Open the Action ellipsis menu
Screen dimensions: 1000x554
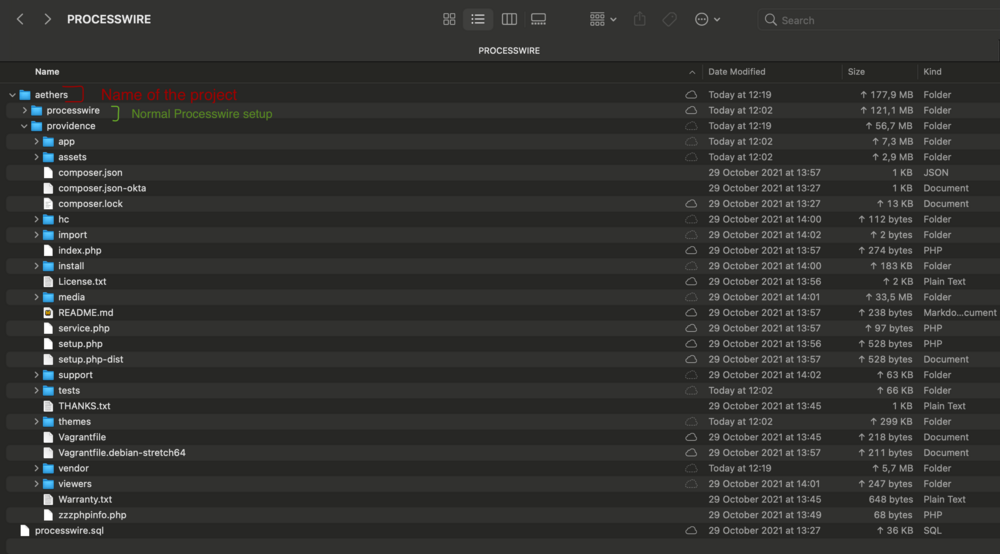tap(707, 19)
